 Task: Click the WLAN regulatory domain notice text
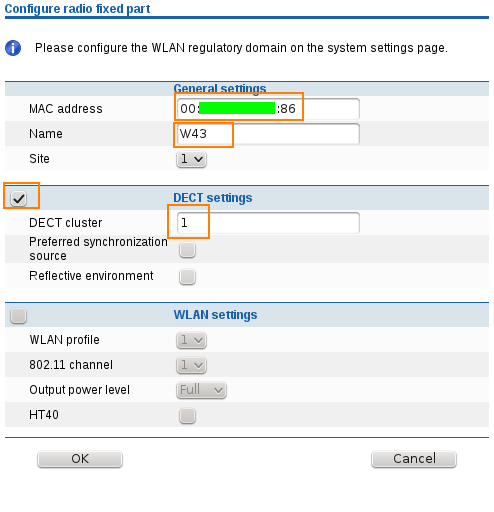click(x=241, y=48)
